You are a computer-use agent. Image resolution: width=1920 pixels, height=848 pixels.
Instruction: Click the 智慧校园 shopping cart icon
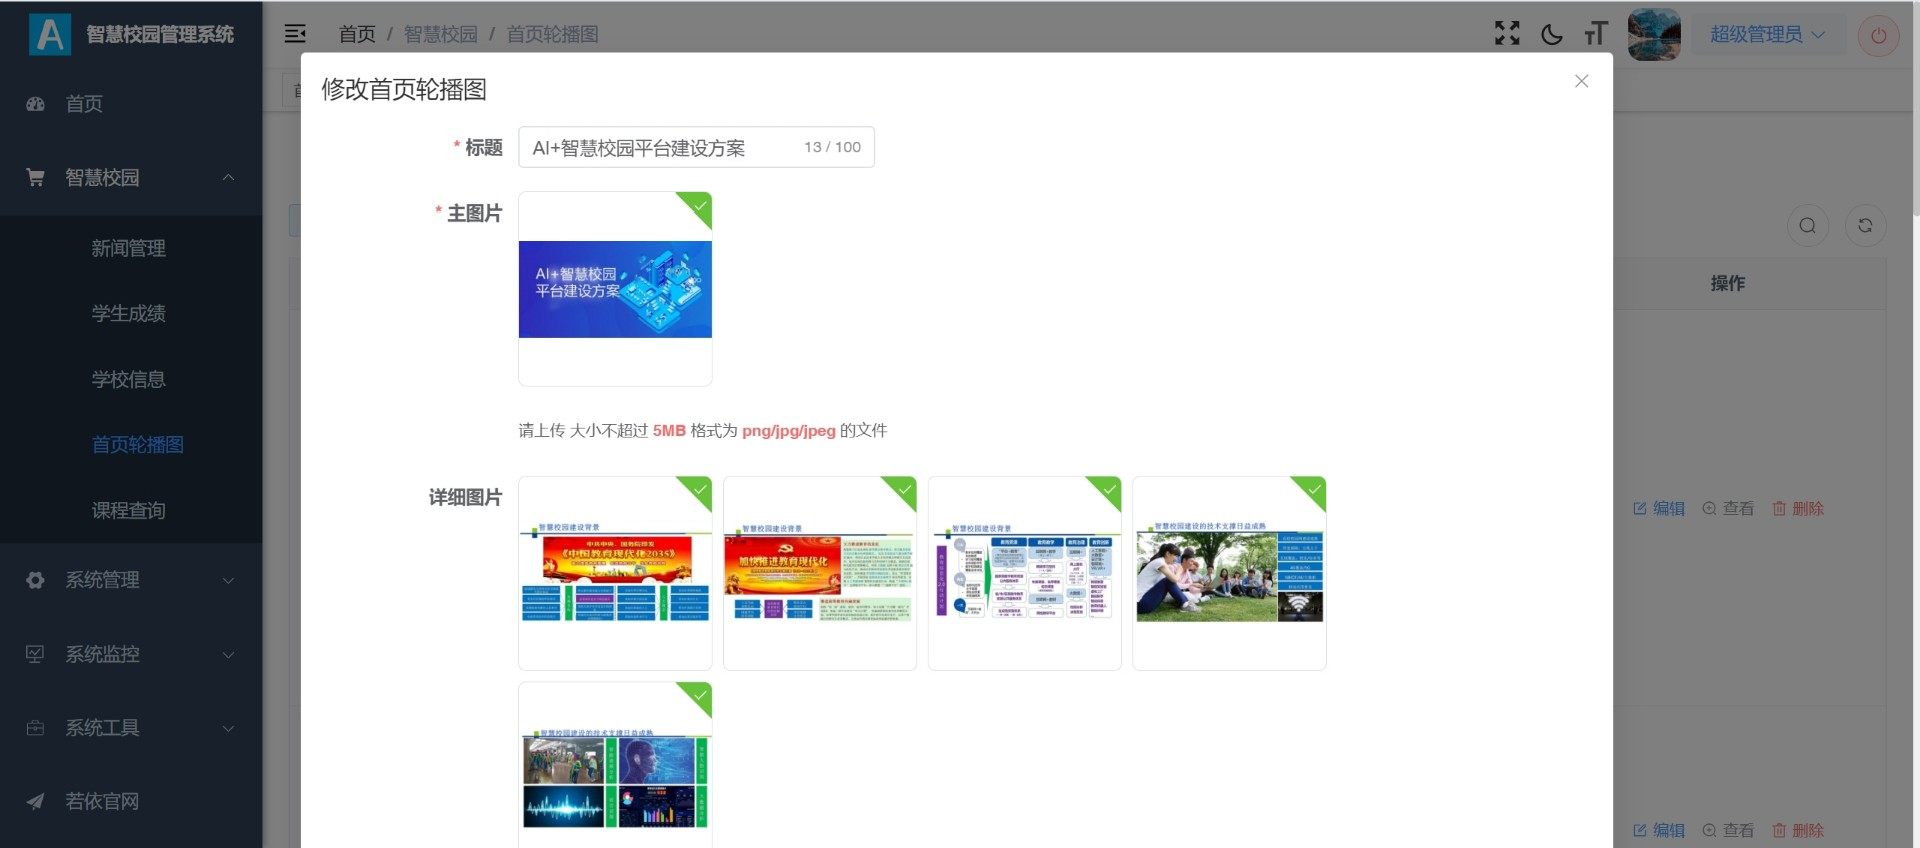[35, 178]
